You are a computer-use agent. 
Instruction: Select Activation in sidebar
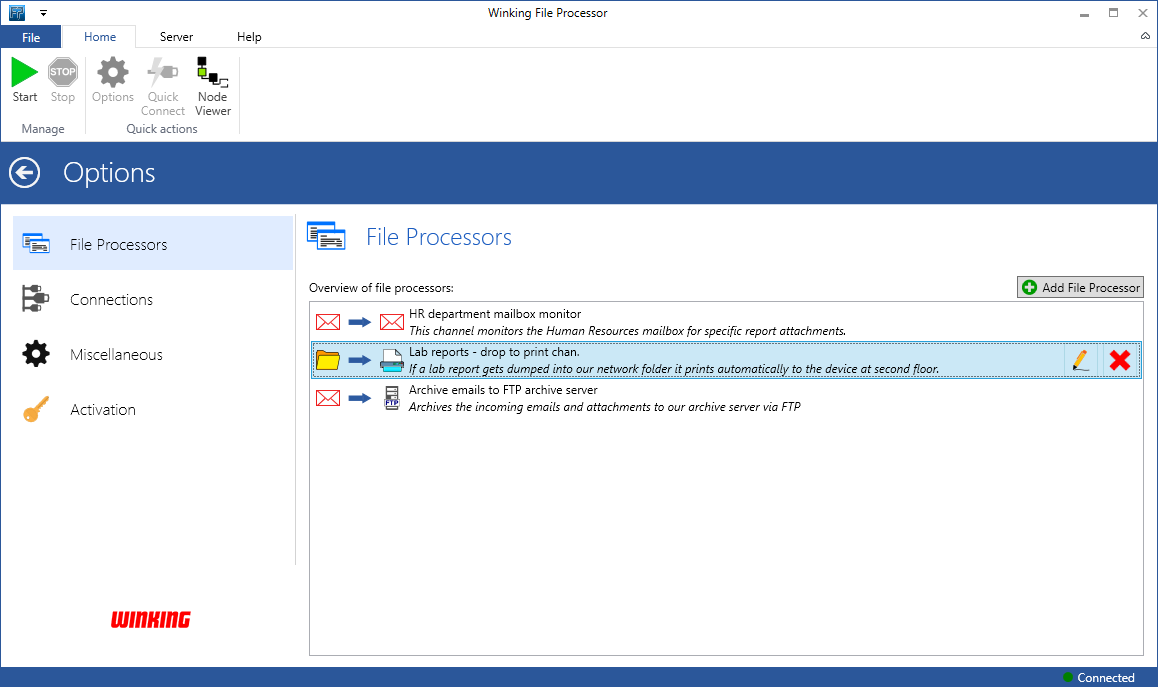pos(153,410)
